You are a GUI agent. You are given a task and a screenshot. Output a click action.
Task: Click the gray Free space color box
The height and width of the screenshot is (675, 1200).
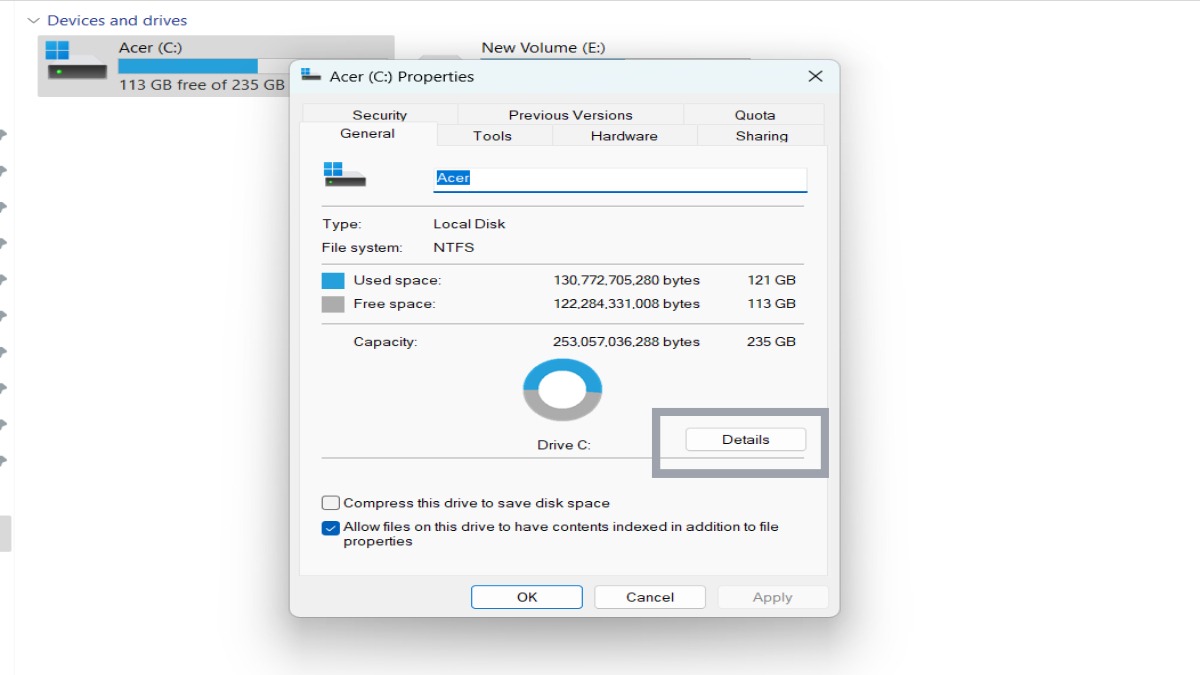pos(333,304)
